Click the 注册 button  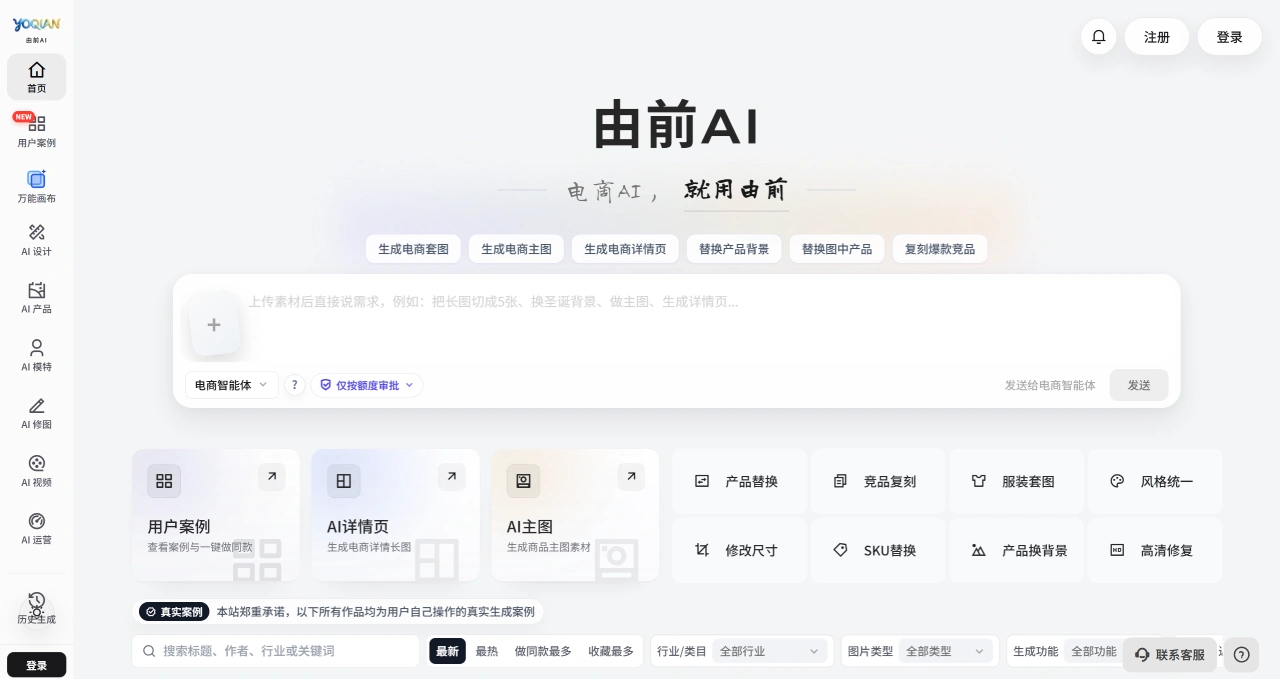pyautogui.click(x=1157, y=37)
